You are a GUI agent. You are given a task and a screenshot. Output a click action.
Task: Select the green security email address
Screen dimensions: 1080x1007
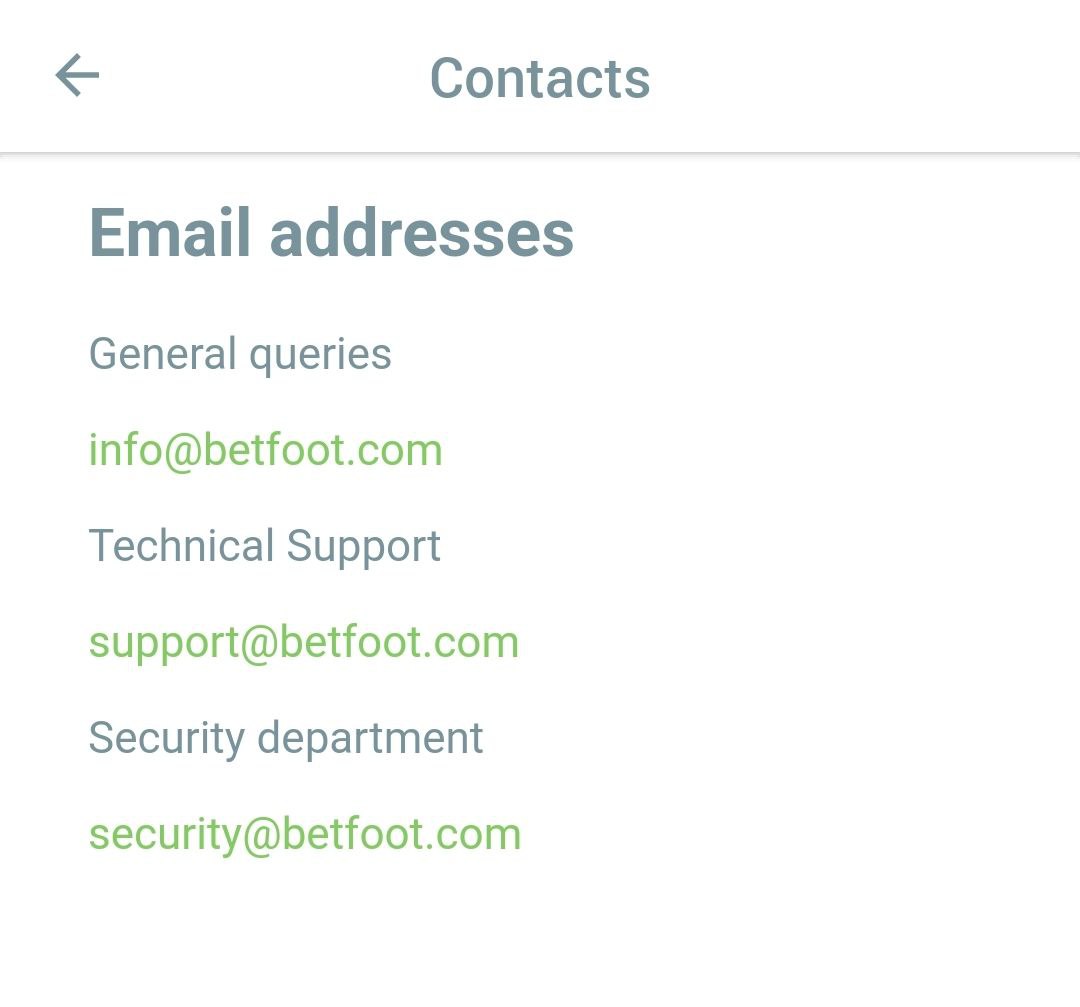point(304,834)
